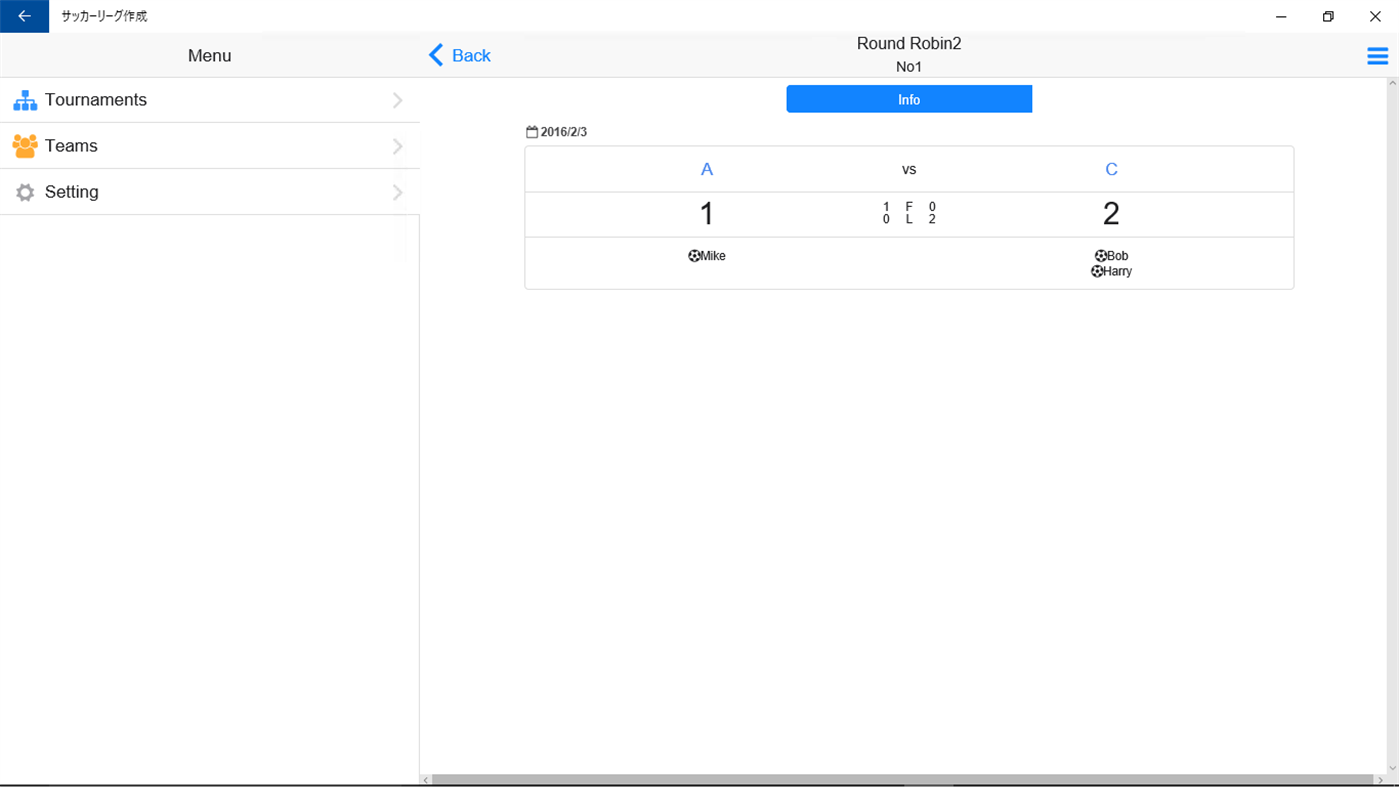This screenshot has width=1399, height=787.
Task: Expand the Setting entry via its chevron
Action: tap(398, 191)
